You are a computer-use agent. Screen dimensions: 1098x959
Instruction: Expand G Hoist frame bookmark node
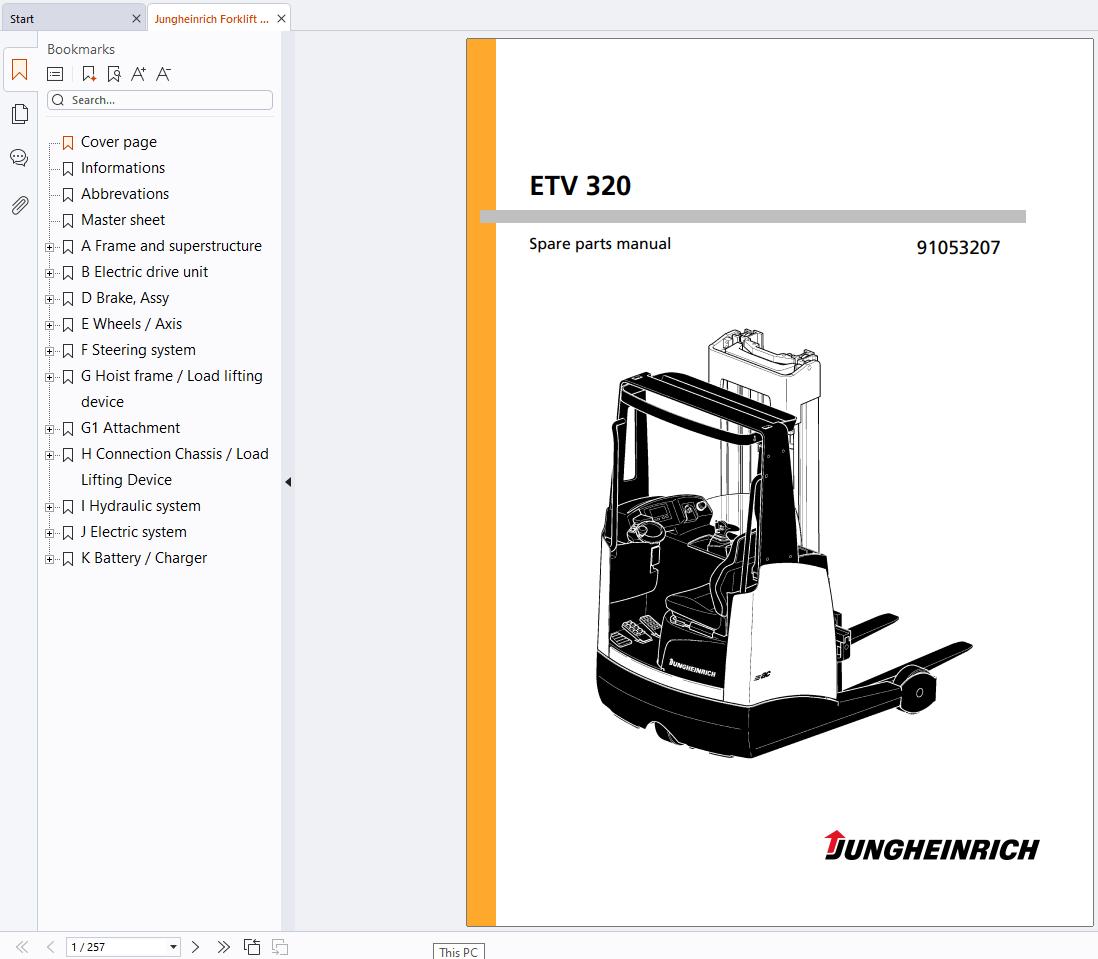pyautogui.click(x=49, y=377)
